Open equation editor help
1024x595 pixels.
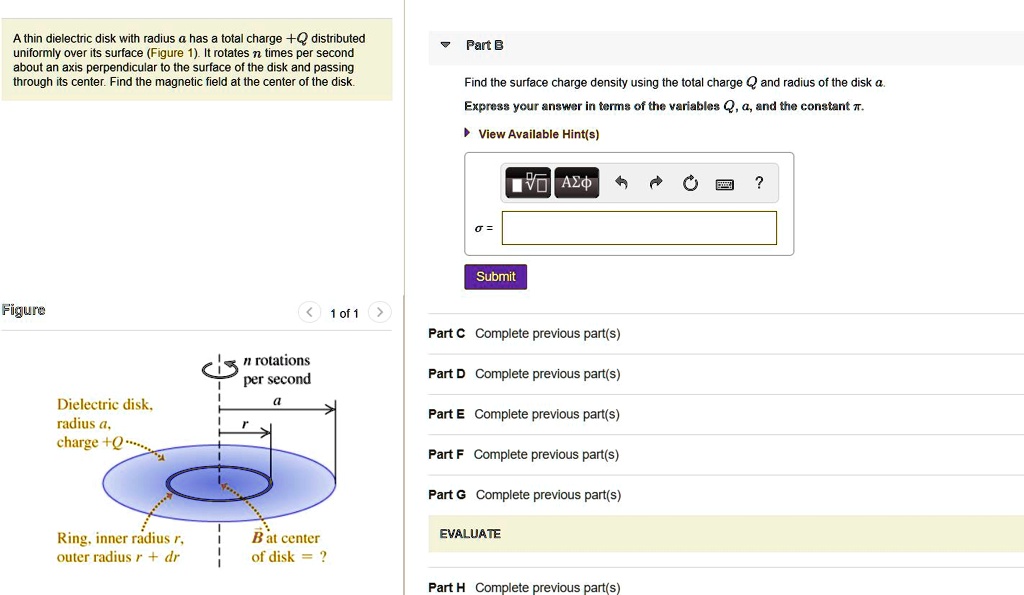(x=758, y=183)
